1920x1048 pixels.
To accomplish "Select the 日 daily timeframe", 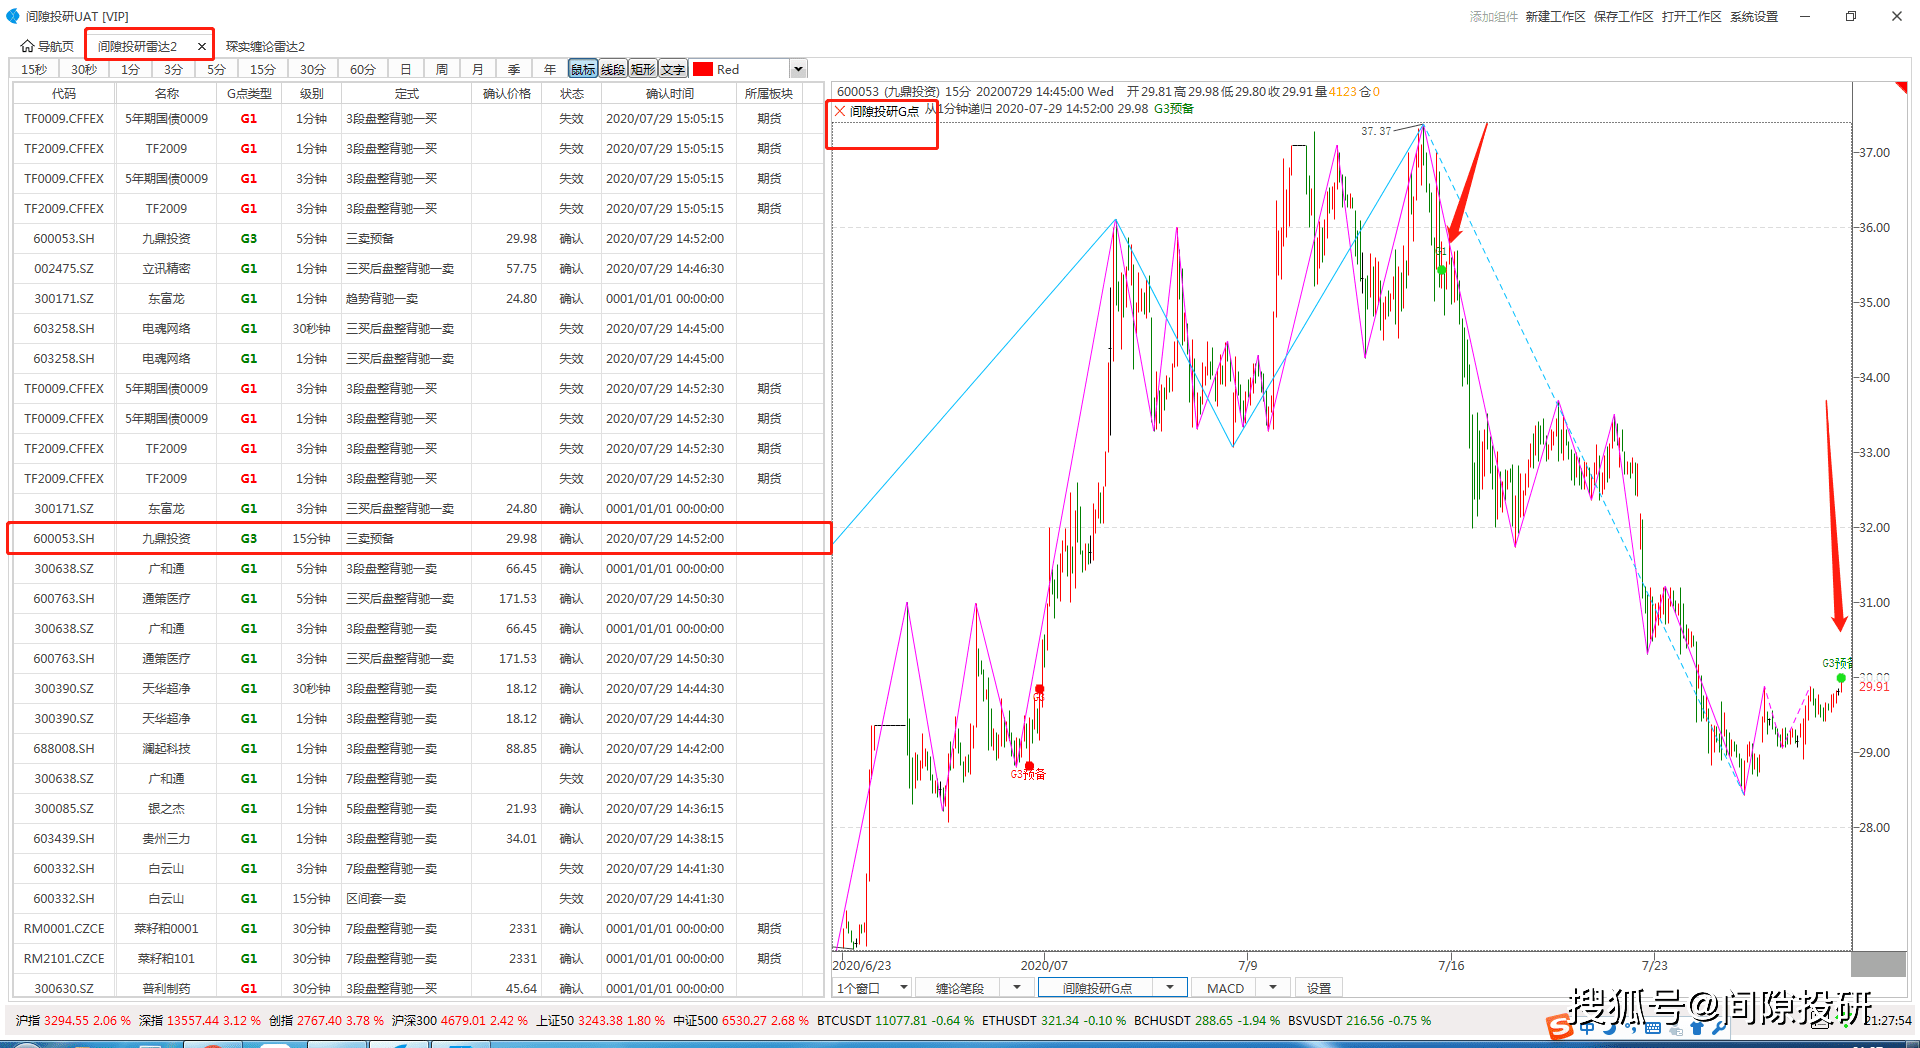I will [405, 69].
